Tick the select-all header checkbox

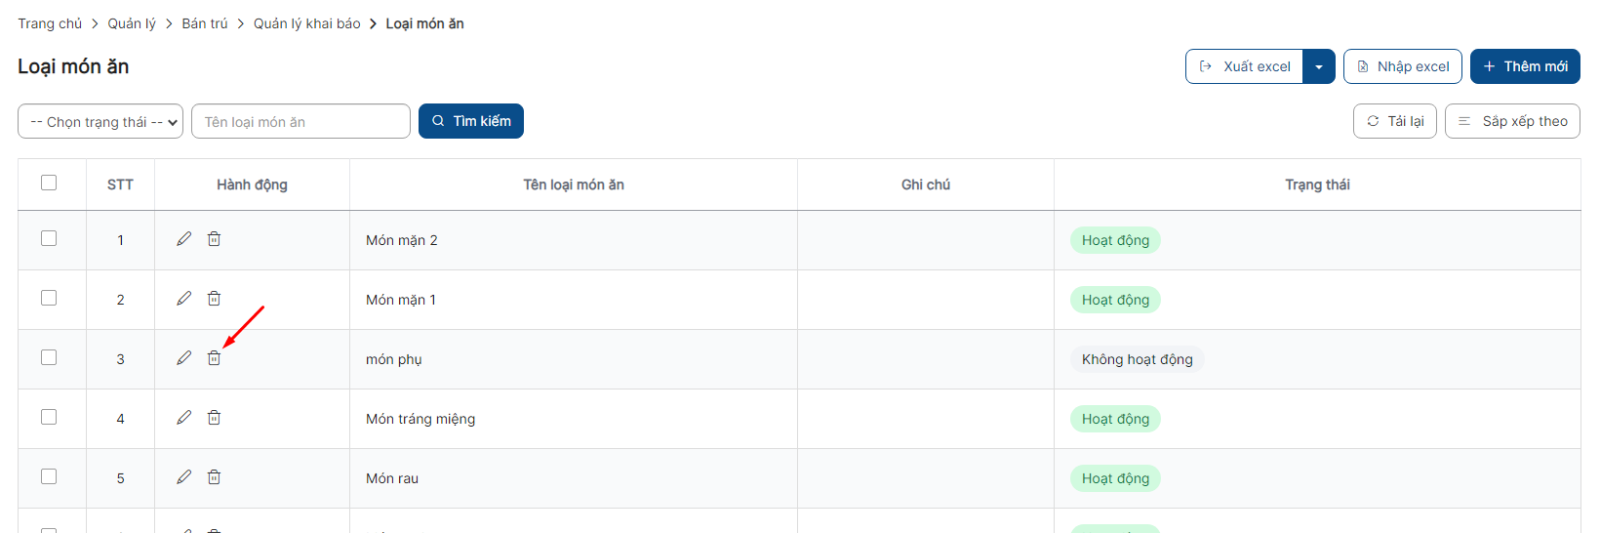click(49, 183)
